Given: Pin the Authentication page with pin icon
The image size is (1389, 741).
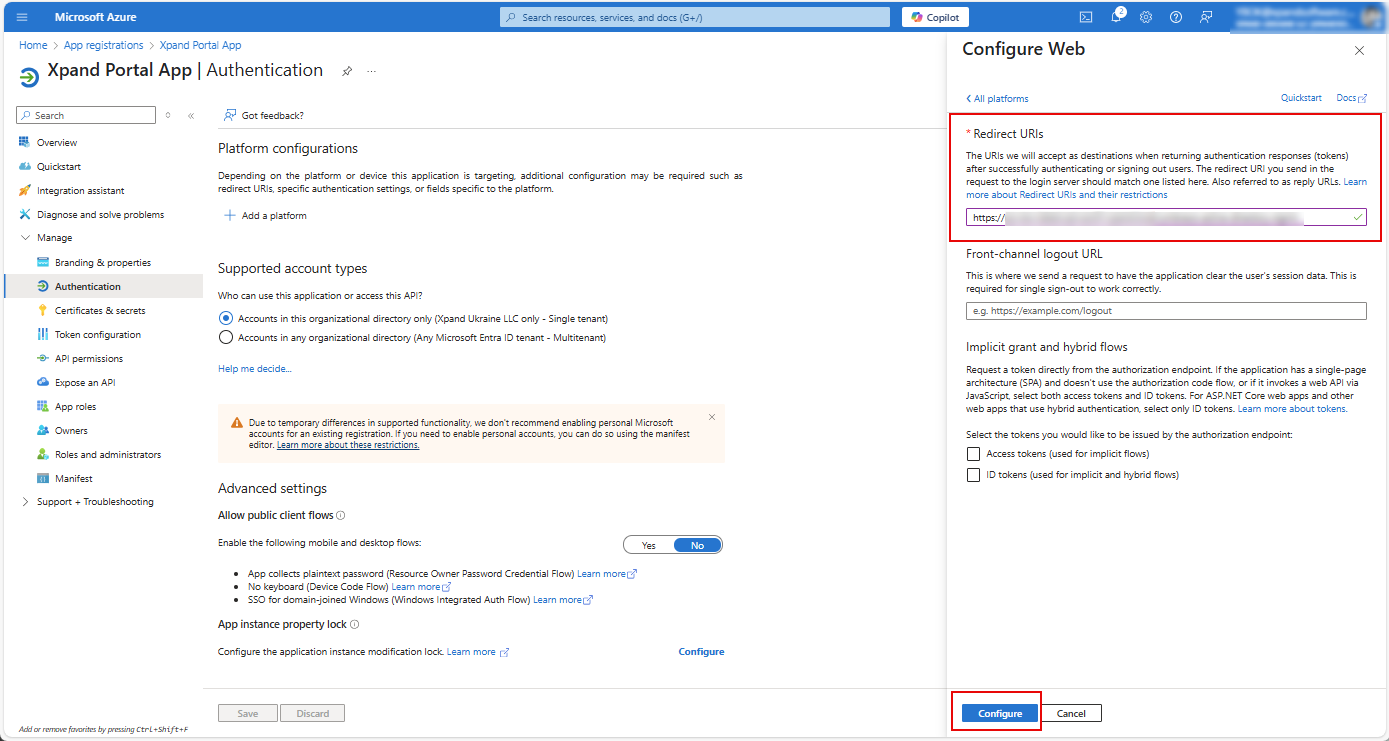Looking at the screenshot, I should click(347, 72).
